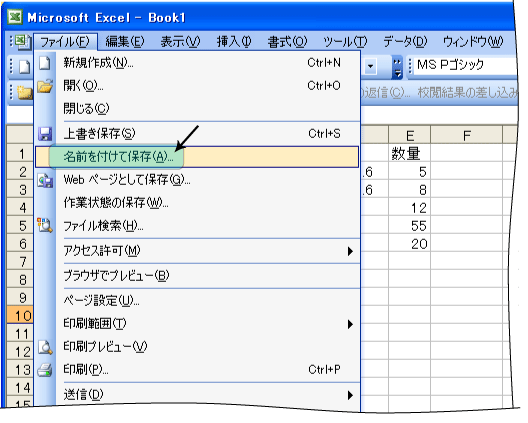
Task: Select row 14 header
Action: click(20, 388)
